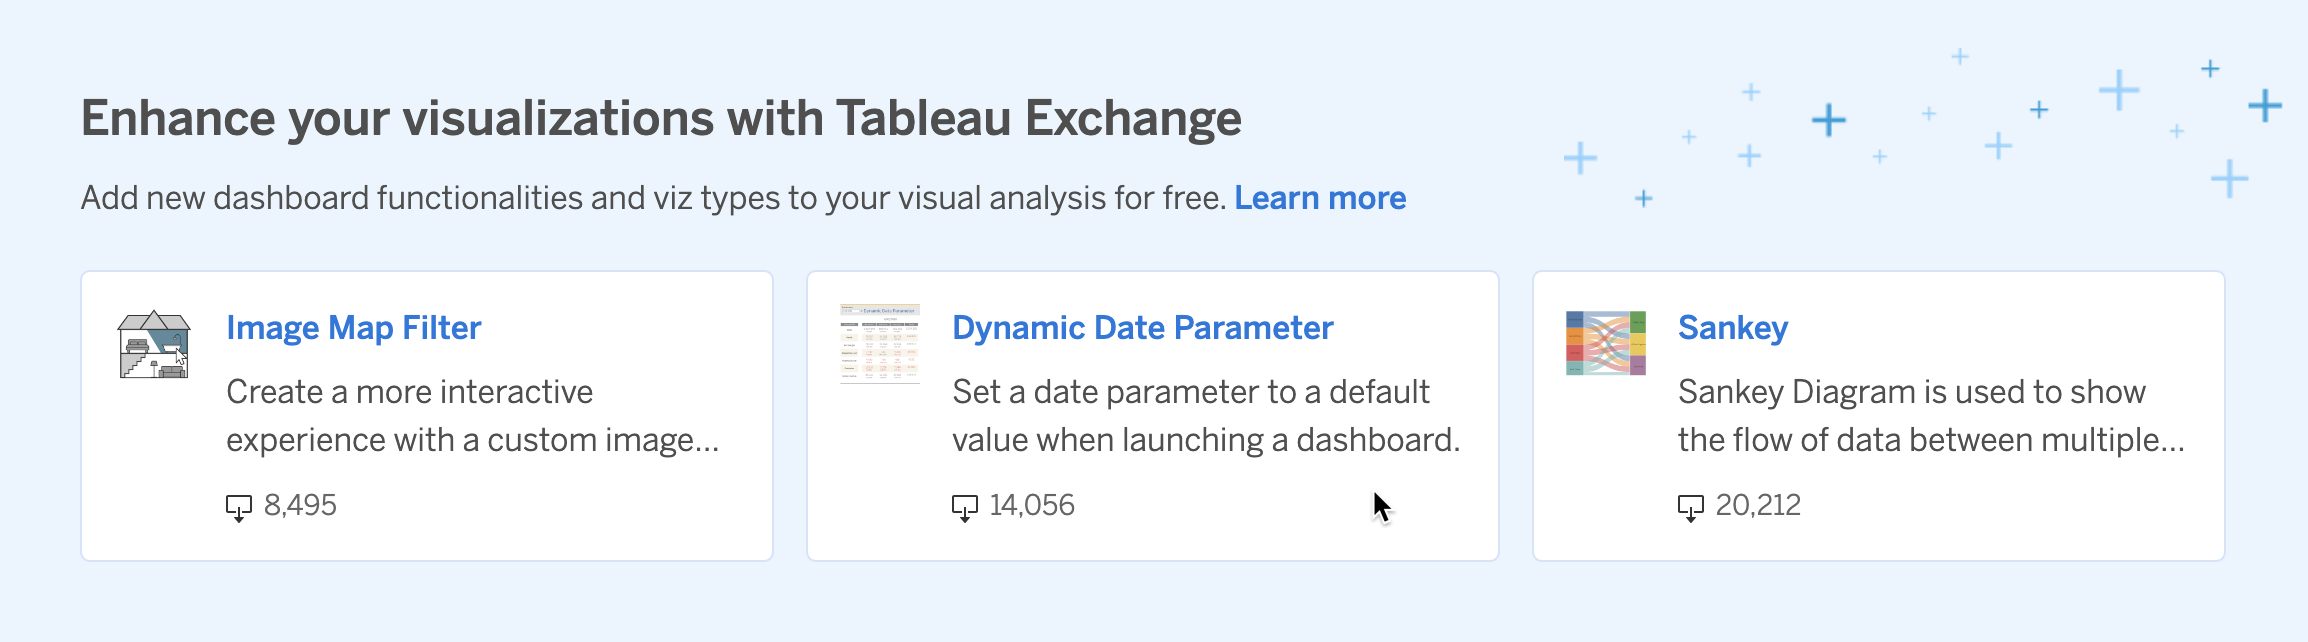Click the Sankey diagram thumbnail icon
Screen dimensions: 2308x642
[x=1606, y=343]
